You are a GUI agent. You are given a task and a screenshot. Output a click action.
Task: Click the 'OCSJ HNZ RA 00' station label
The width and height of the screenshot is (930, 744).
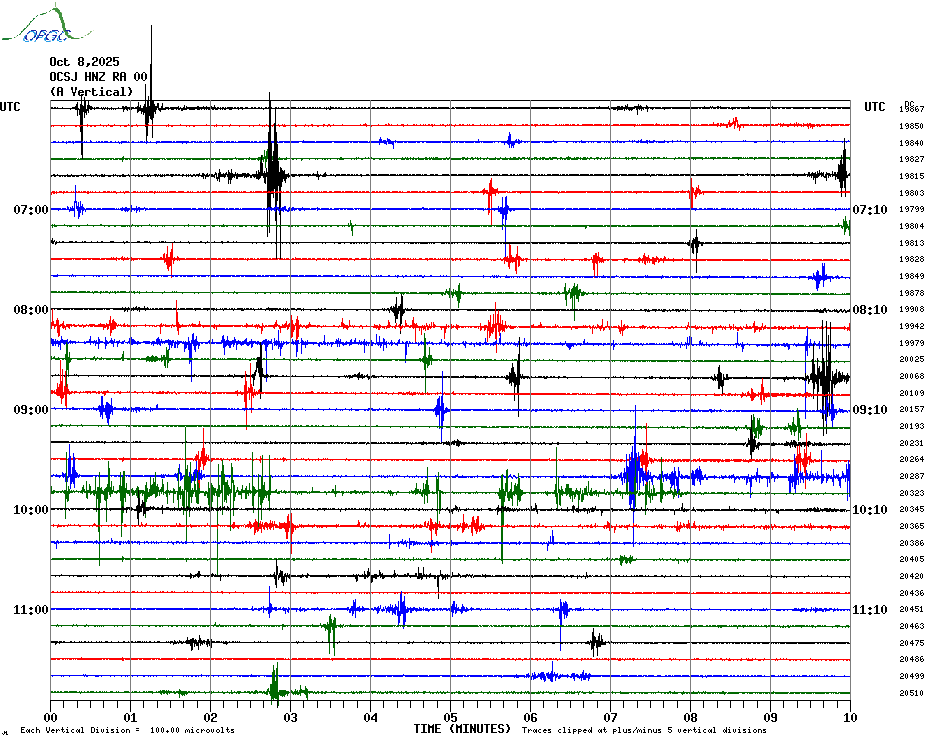(99, 77)
